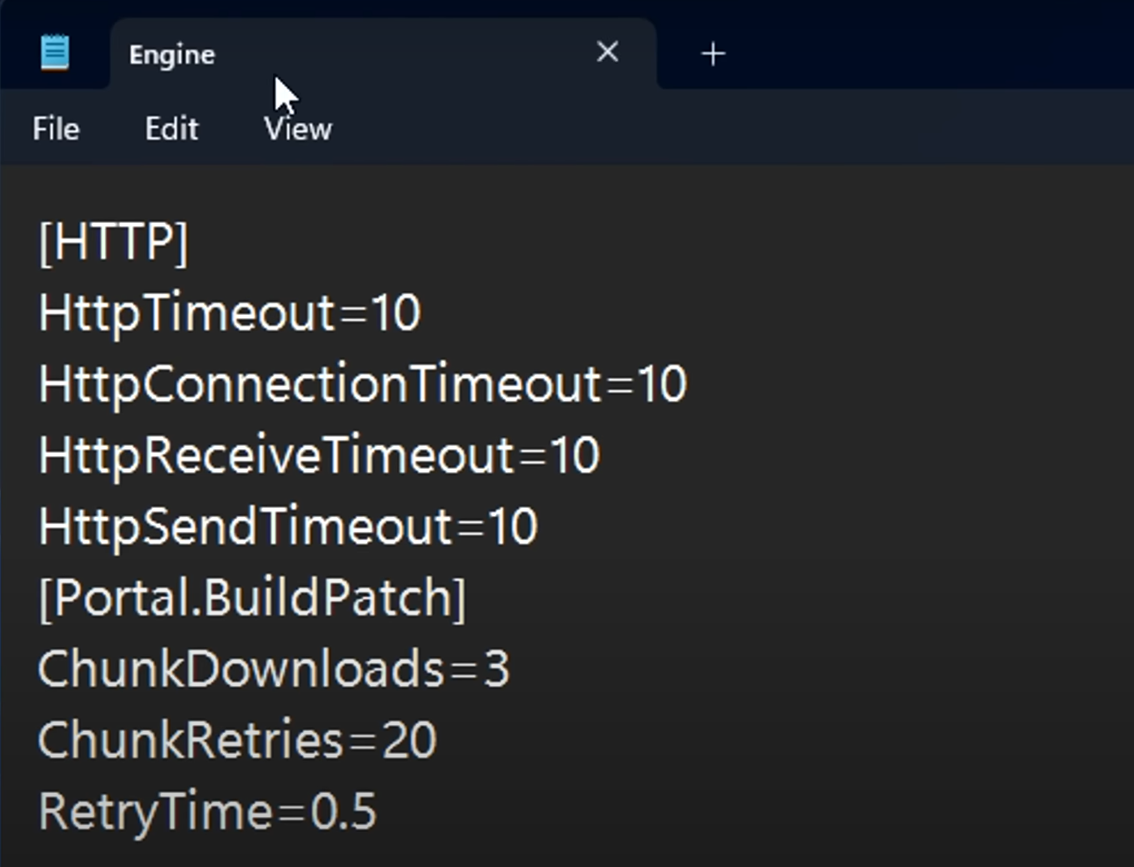Click on the [HTTP] section header line

click(113, 243)
